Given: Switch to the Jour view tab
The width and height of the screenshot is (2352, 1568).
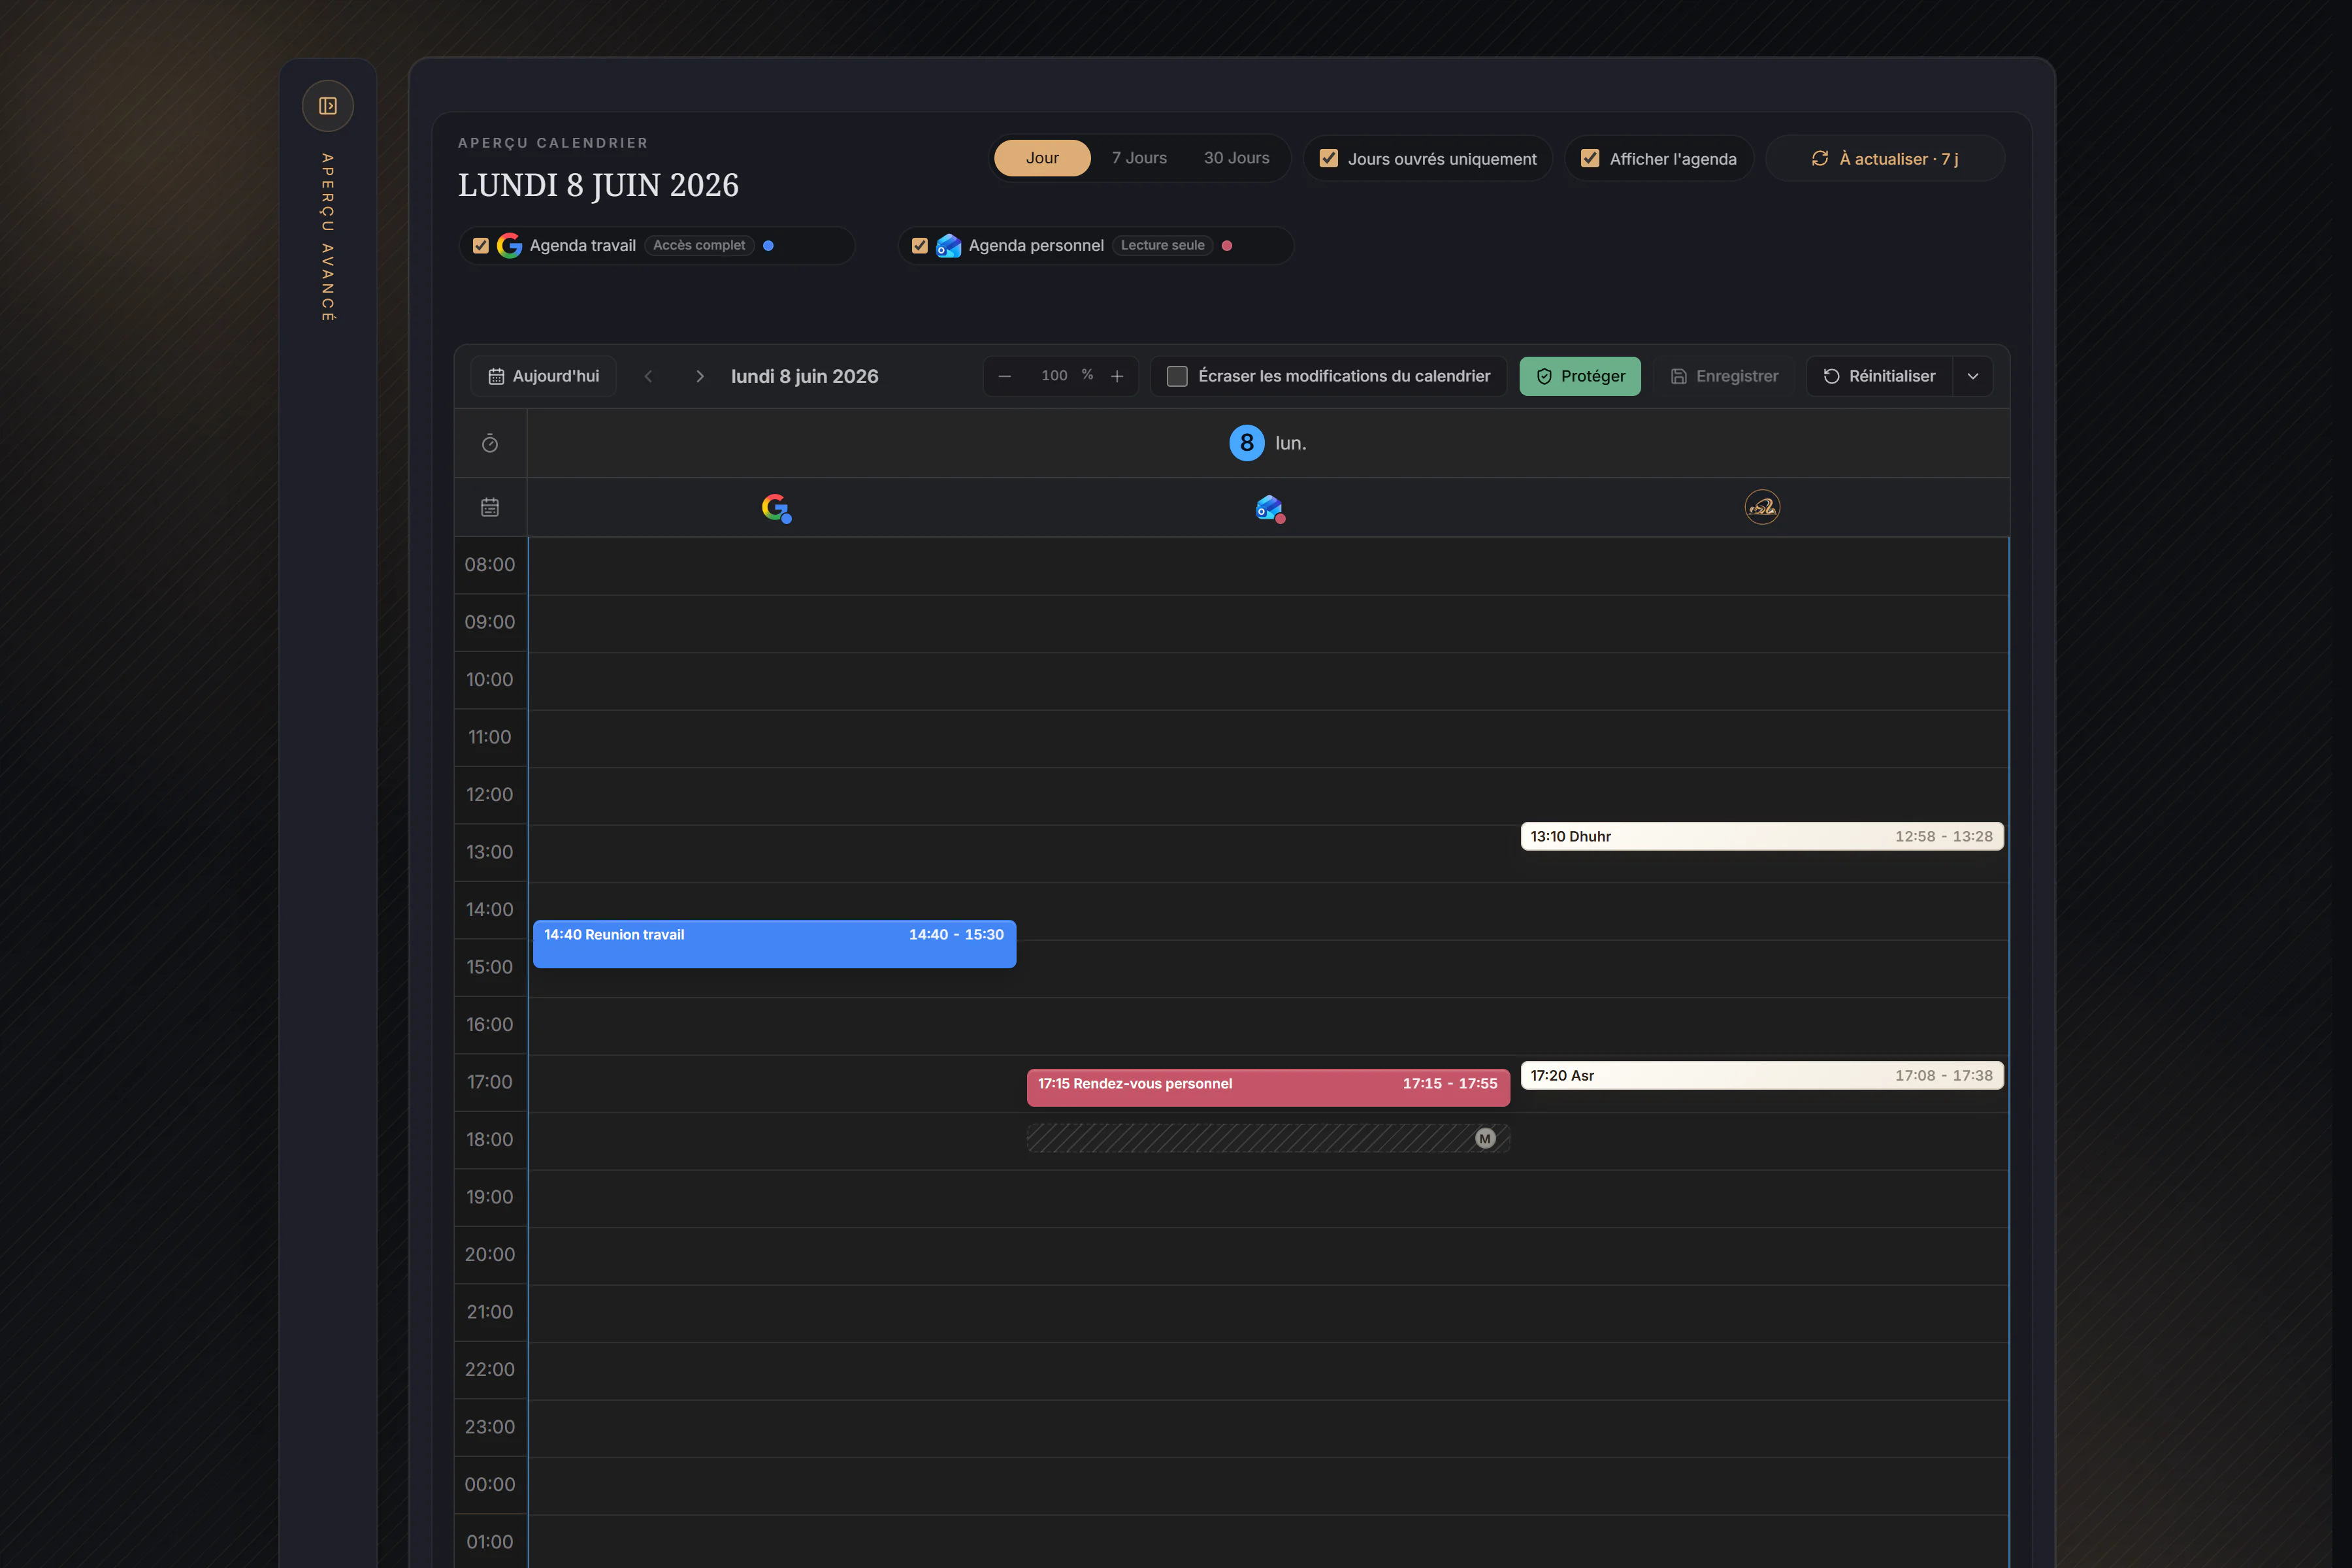Looking at the screenshot, I should 1042,158.
